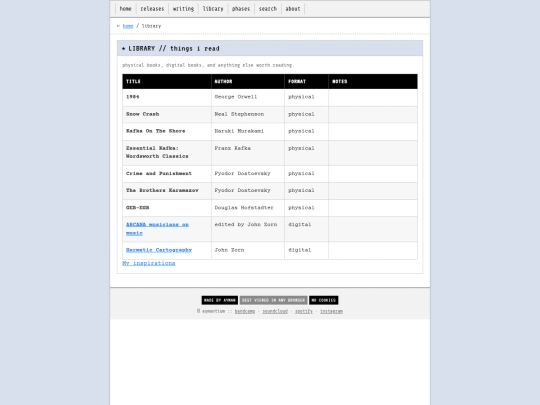Select the Essential Kafka: Wordsworth Classics title
The height and width of the screenshot is (405, 540).
click(157, 152)
